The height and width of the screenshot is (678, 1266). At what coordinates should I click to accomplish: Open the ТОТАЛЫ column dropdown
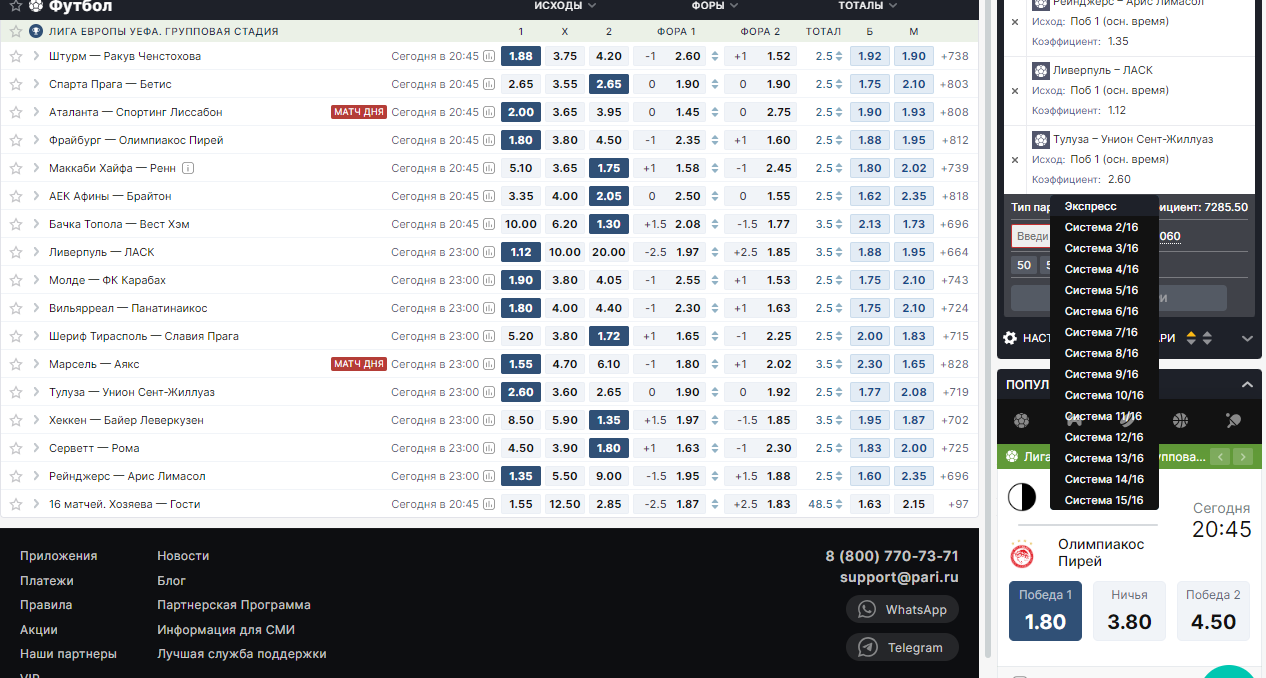867,5
